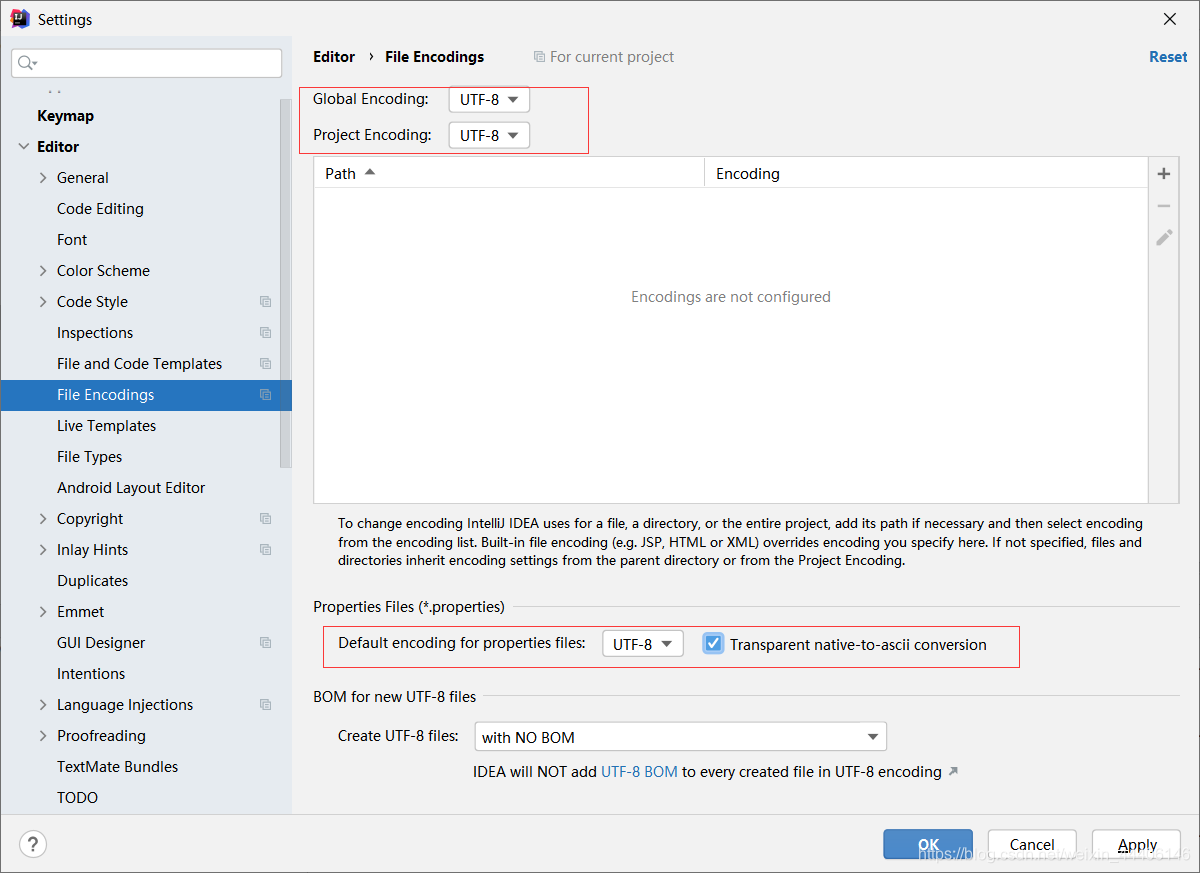Expand the Emmet node
This screenshot has width=1200, height=873.
click(x=43, y=612)
